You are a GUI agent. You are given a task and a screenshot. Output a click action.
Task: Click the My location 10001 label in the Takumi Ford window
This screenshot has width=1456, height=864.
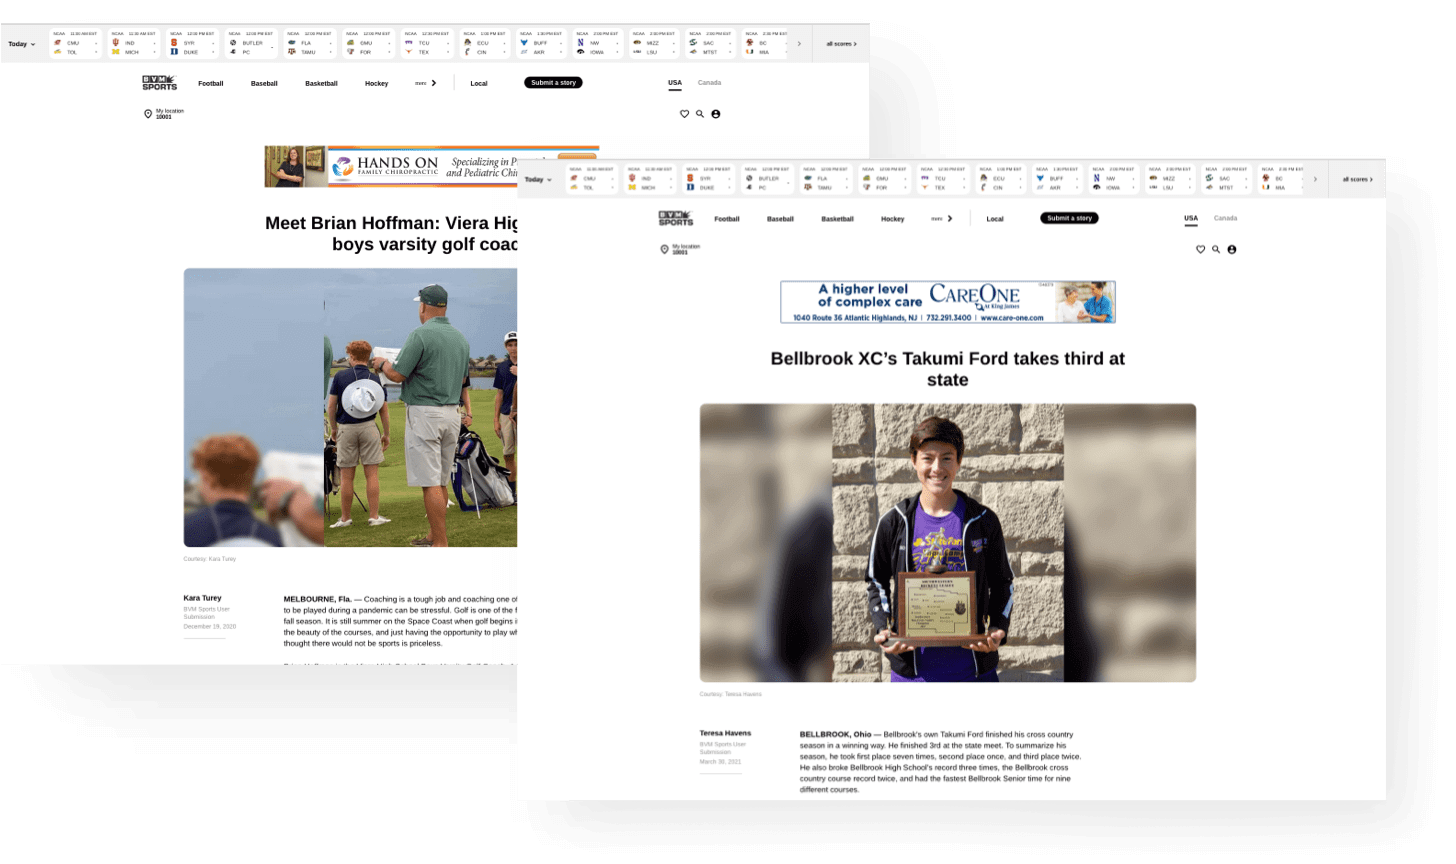coord(686,249)
